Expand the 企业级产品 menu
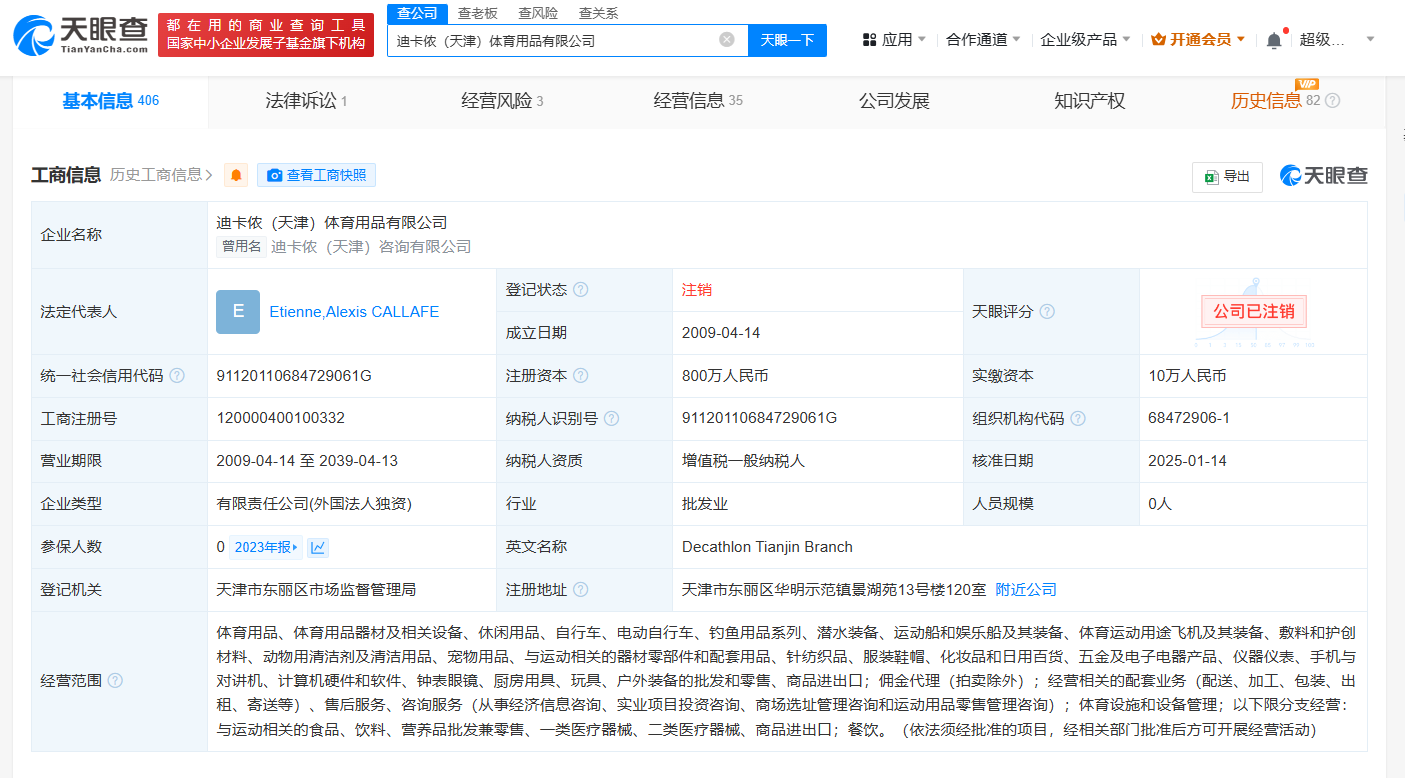Image resolution: width=1405 pixels, height=778 pixels. tap(1085, 40)
